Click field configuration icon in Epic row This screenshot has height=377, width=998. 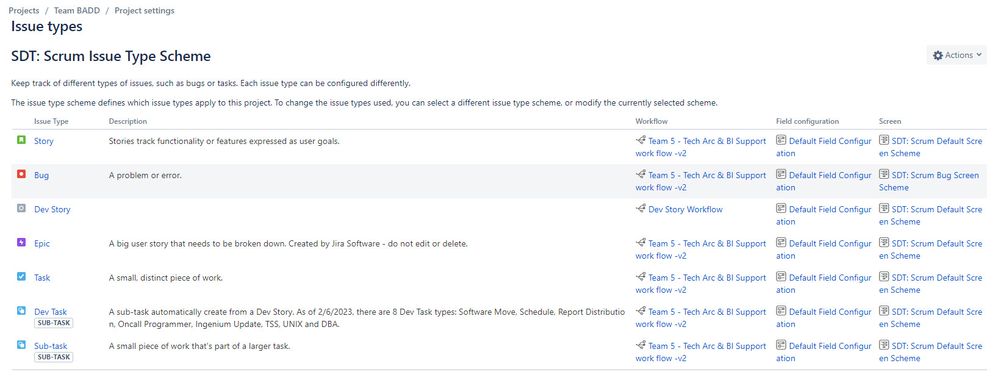tap(781, 243)
